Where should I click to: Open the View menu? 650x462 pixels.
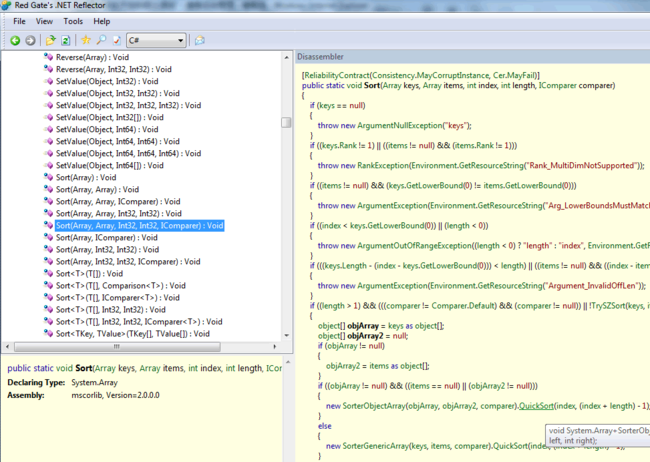pos(44,21)
